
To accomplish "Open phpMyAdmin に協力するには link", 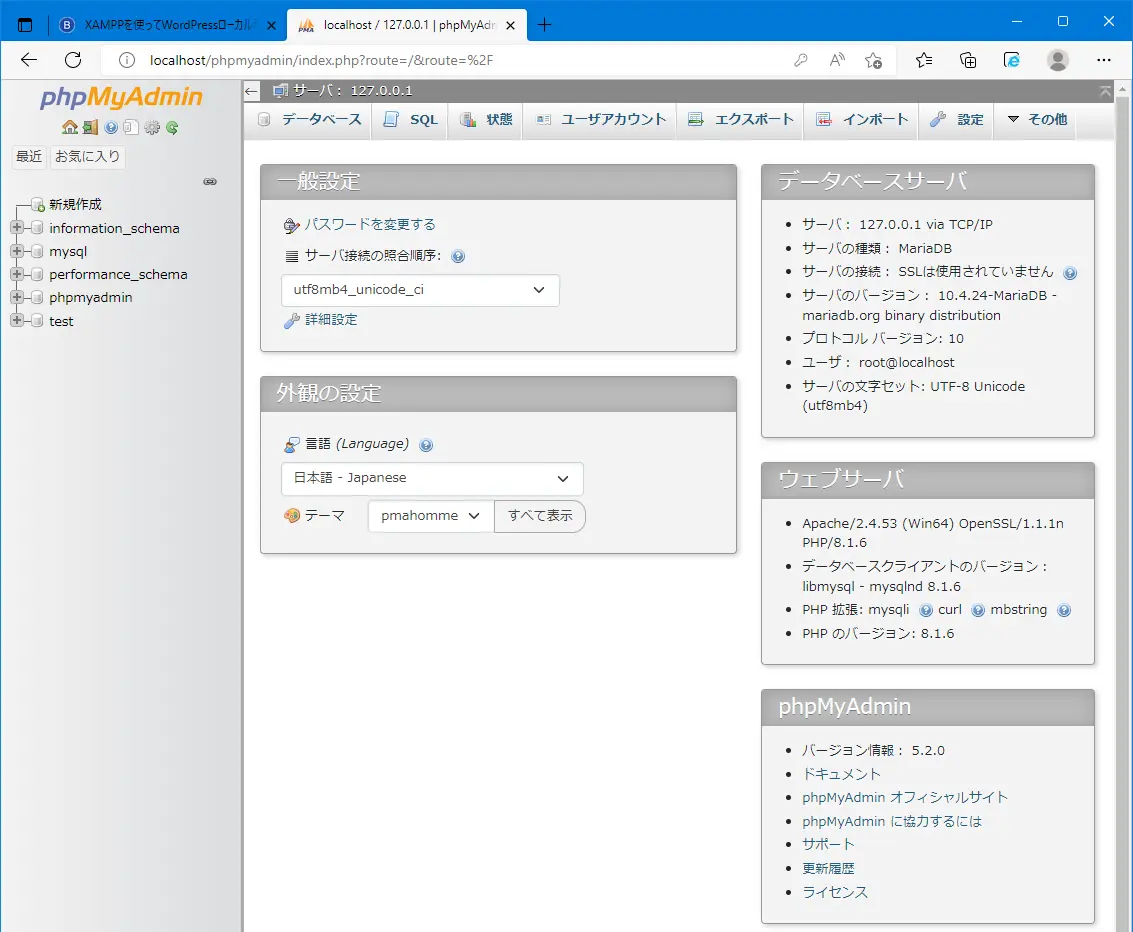I will click(x=892, y=821).
